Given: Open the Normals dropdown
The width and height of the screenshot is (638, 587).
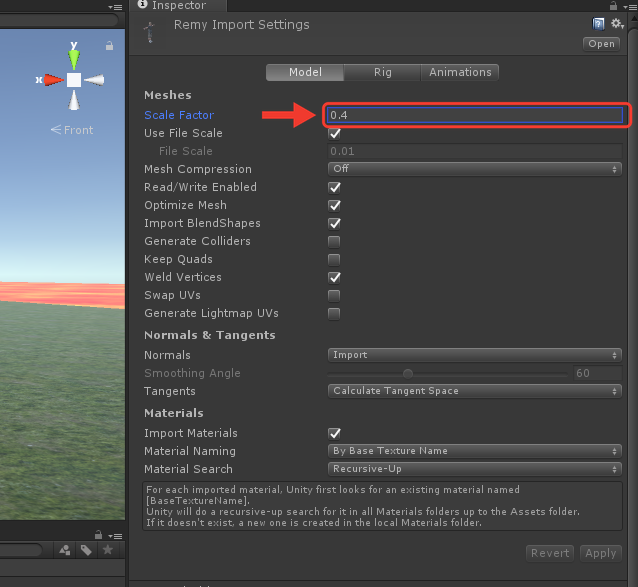Looking at the screenshot, I should 475,355.
